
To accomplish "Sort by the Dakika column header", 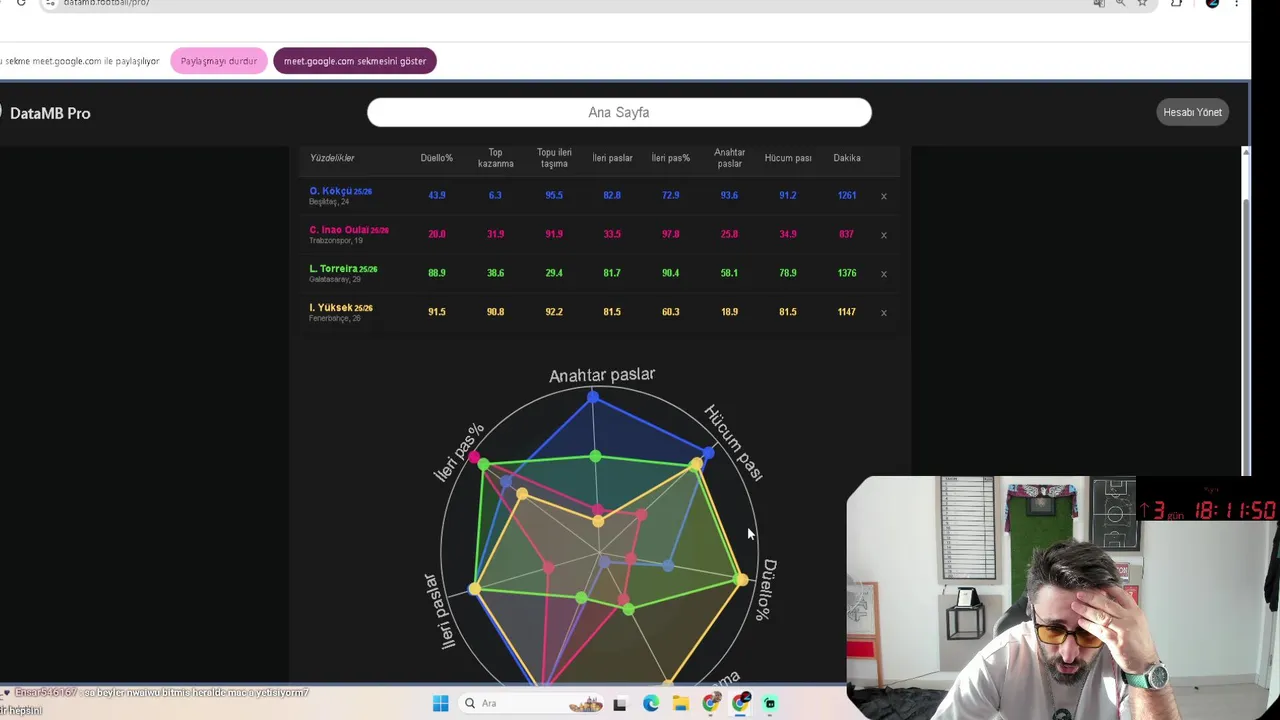I will pyautogui.click(x=847, y=158).
